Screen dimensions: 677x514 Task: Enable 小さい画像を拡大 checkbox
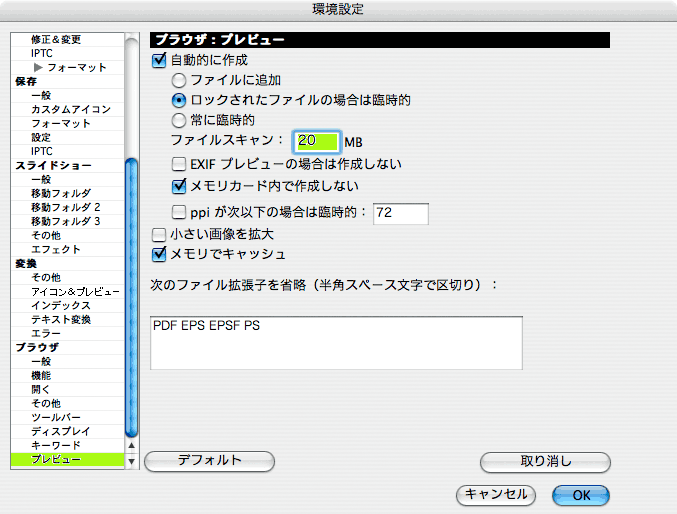159,235
